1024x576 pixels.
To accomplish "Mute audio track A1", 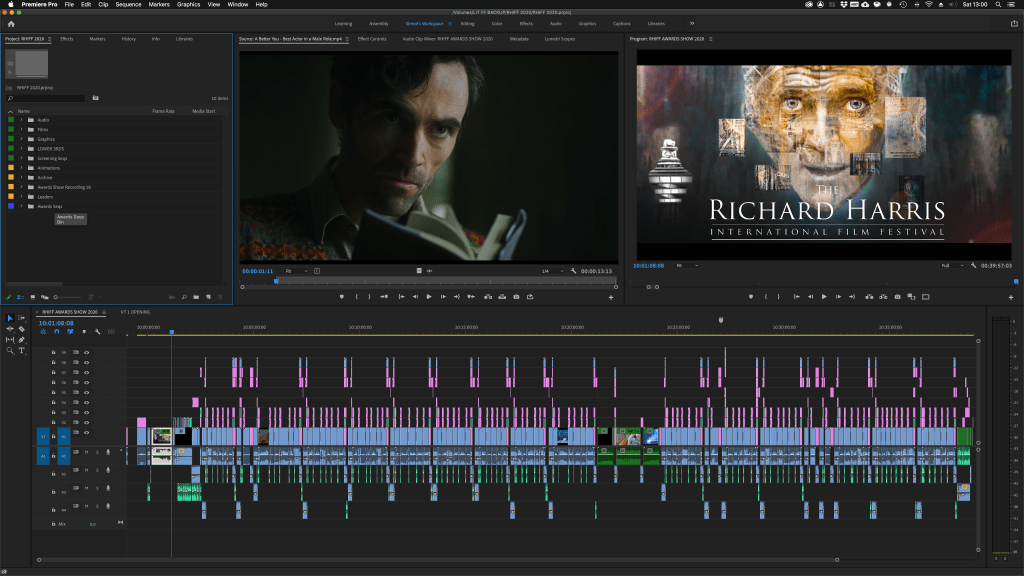I will click(x=86, y=453).
